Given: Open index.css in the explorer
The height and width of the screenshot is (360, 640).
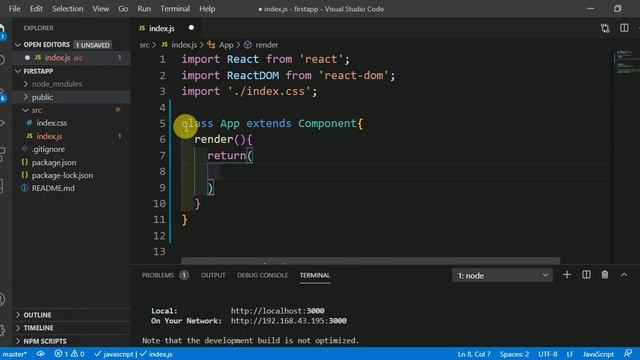Looking at the screenshot, I should pyautogui.click(x=51, y=123).
